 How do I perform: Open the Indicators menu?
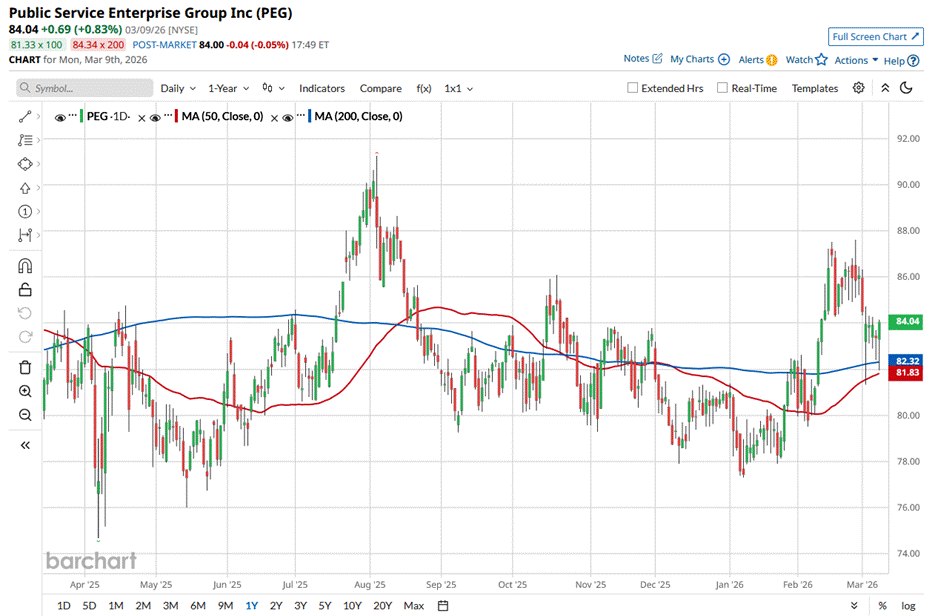coord(321,88)
